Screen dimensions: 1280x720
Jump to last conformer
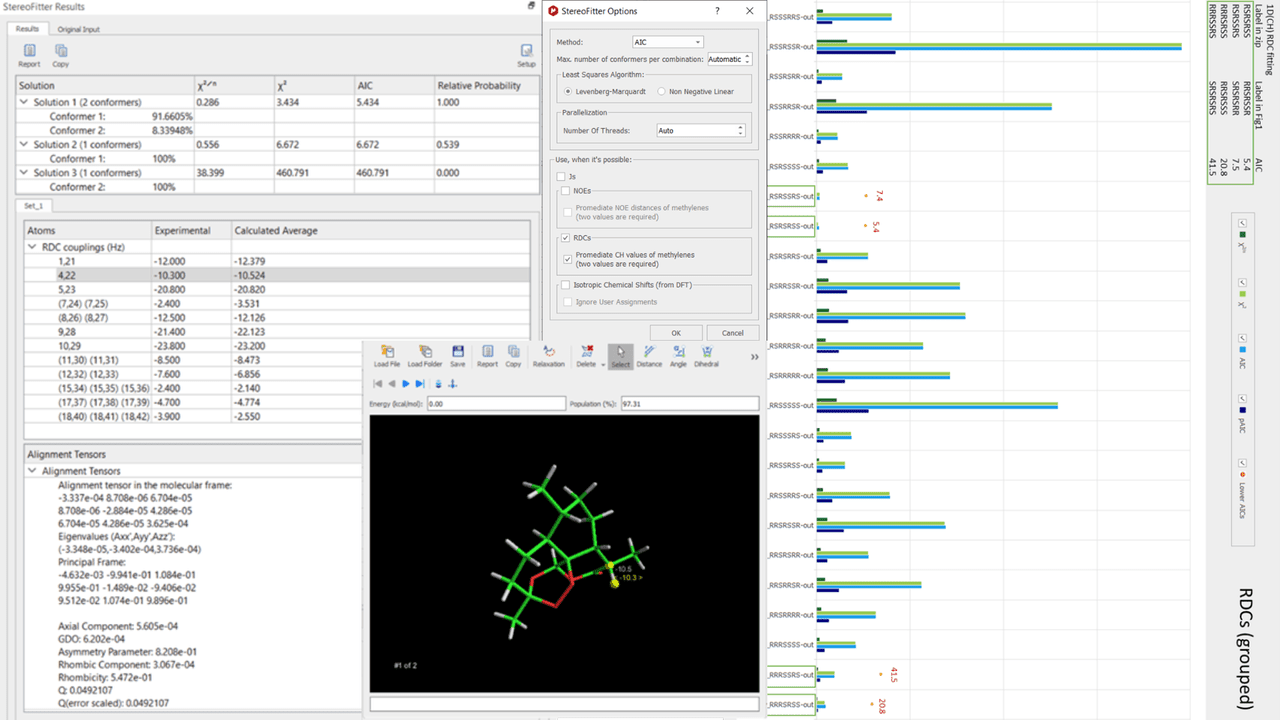(x=420, y=384)
